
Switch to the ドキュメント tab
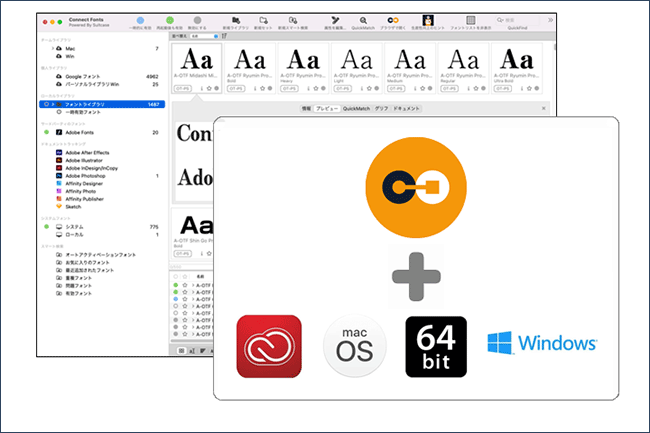pyautogui.click(x=406, y=109)
